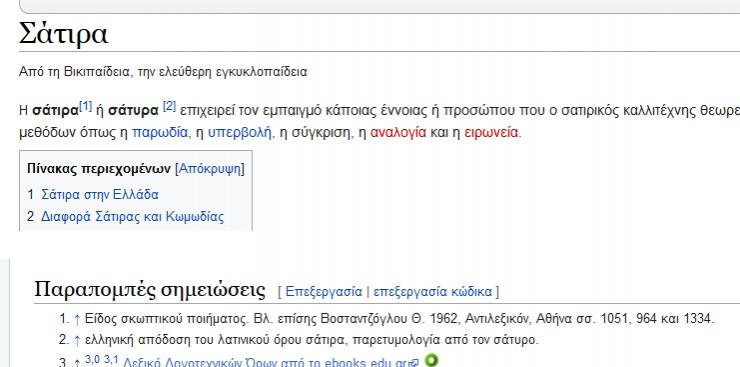
Task: Click the text 'Είδος σκωπτικού ποιήματος' in reference 1
Action: click(166, 319)
